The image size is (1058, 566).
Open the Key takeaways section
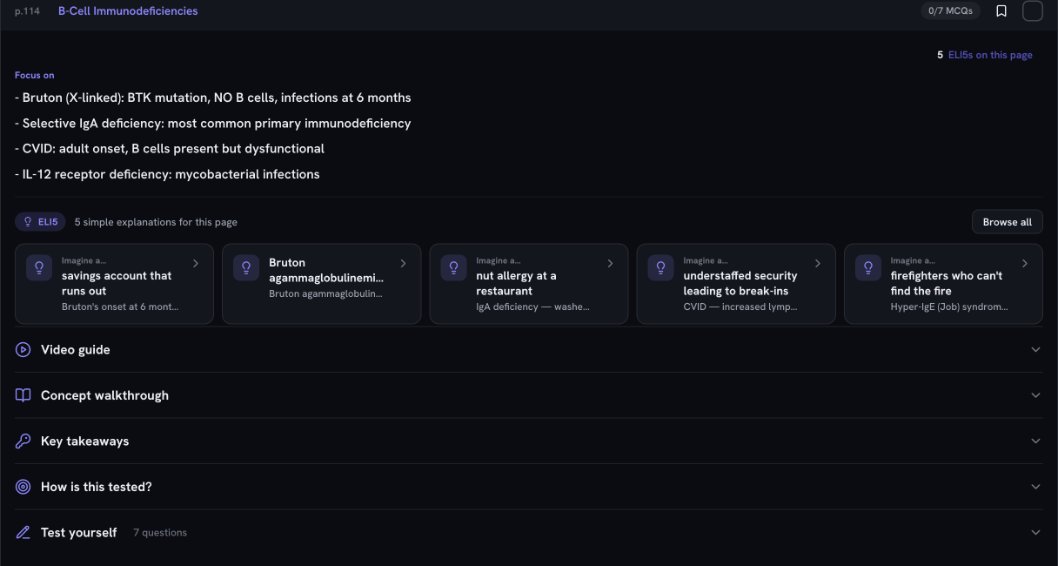click(x=528, y=441)
